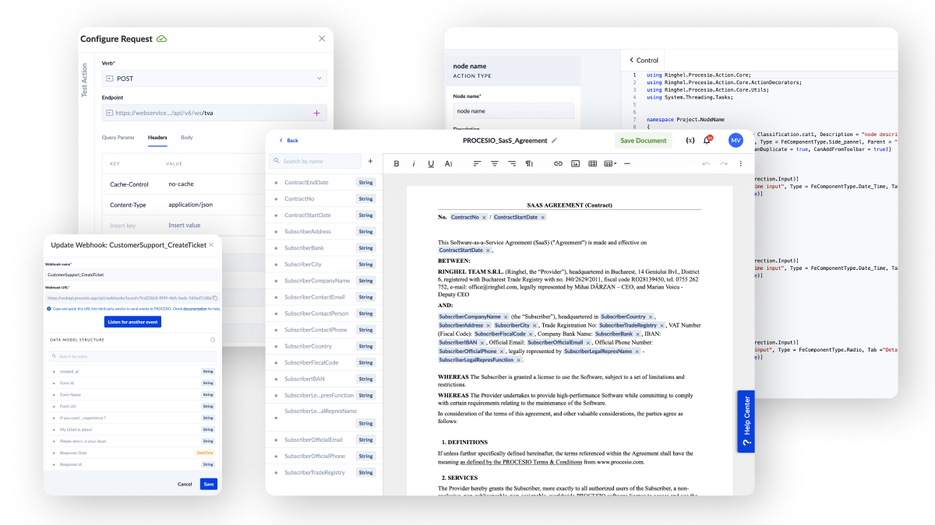Viewport: 935px width, 525px height.
Task: Switch to the Body tab
Action: coord(187,138)
